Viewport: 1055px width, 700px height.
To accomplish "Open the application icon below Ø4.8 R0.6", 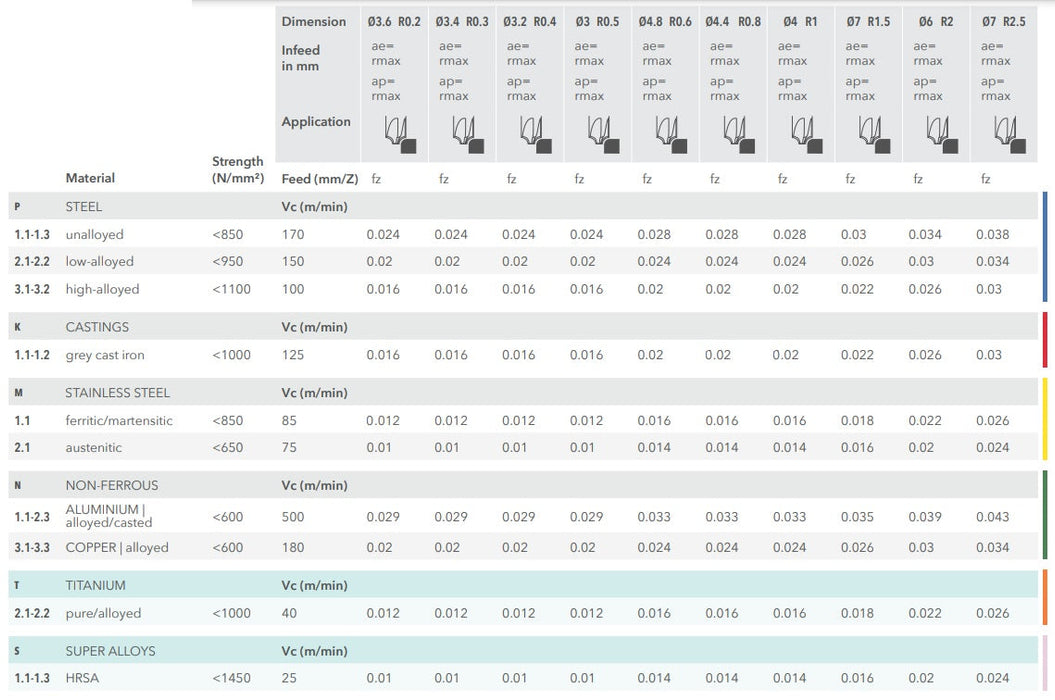I will point(671,134).
